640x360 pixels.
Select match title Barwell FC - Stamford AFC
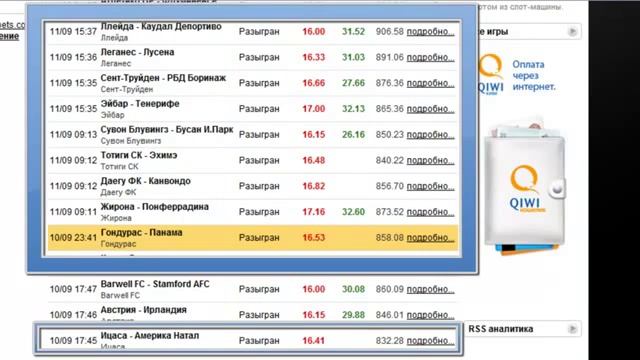155,284
